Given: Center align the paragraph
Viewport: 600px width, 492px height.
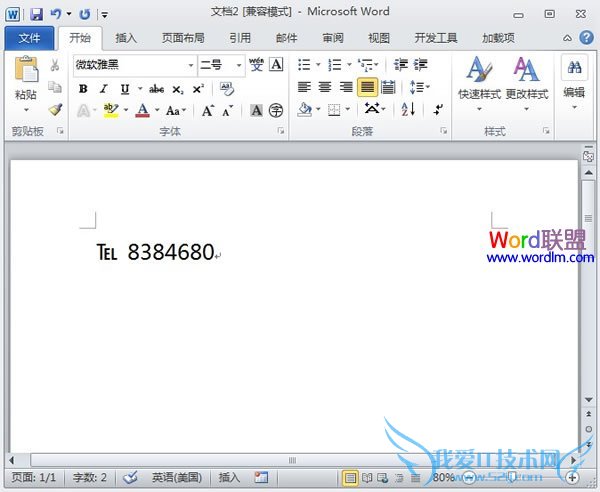Looking at the screenshot, I should (x=325, y=87).
